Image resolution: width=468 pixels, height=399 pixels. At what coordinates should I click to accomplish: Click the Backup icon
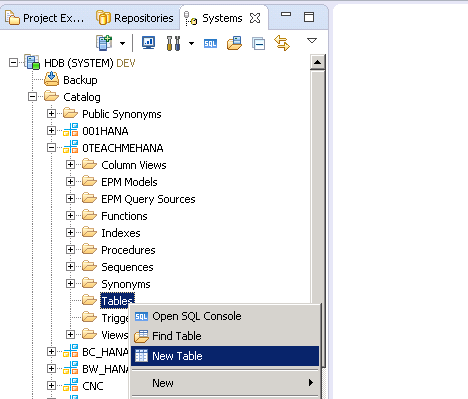[x=52, y=79]
